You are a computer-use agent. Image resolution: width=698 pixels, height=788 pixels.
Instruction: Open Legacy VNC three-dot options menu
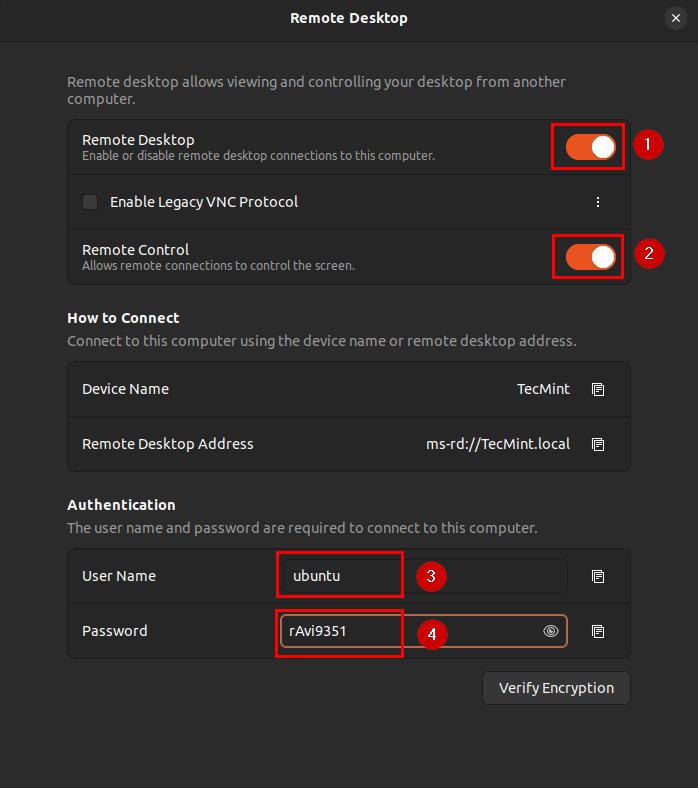[x=598, y=202]
